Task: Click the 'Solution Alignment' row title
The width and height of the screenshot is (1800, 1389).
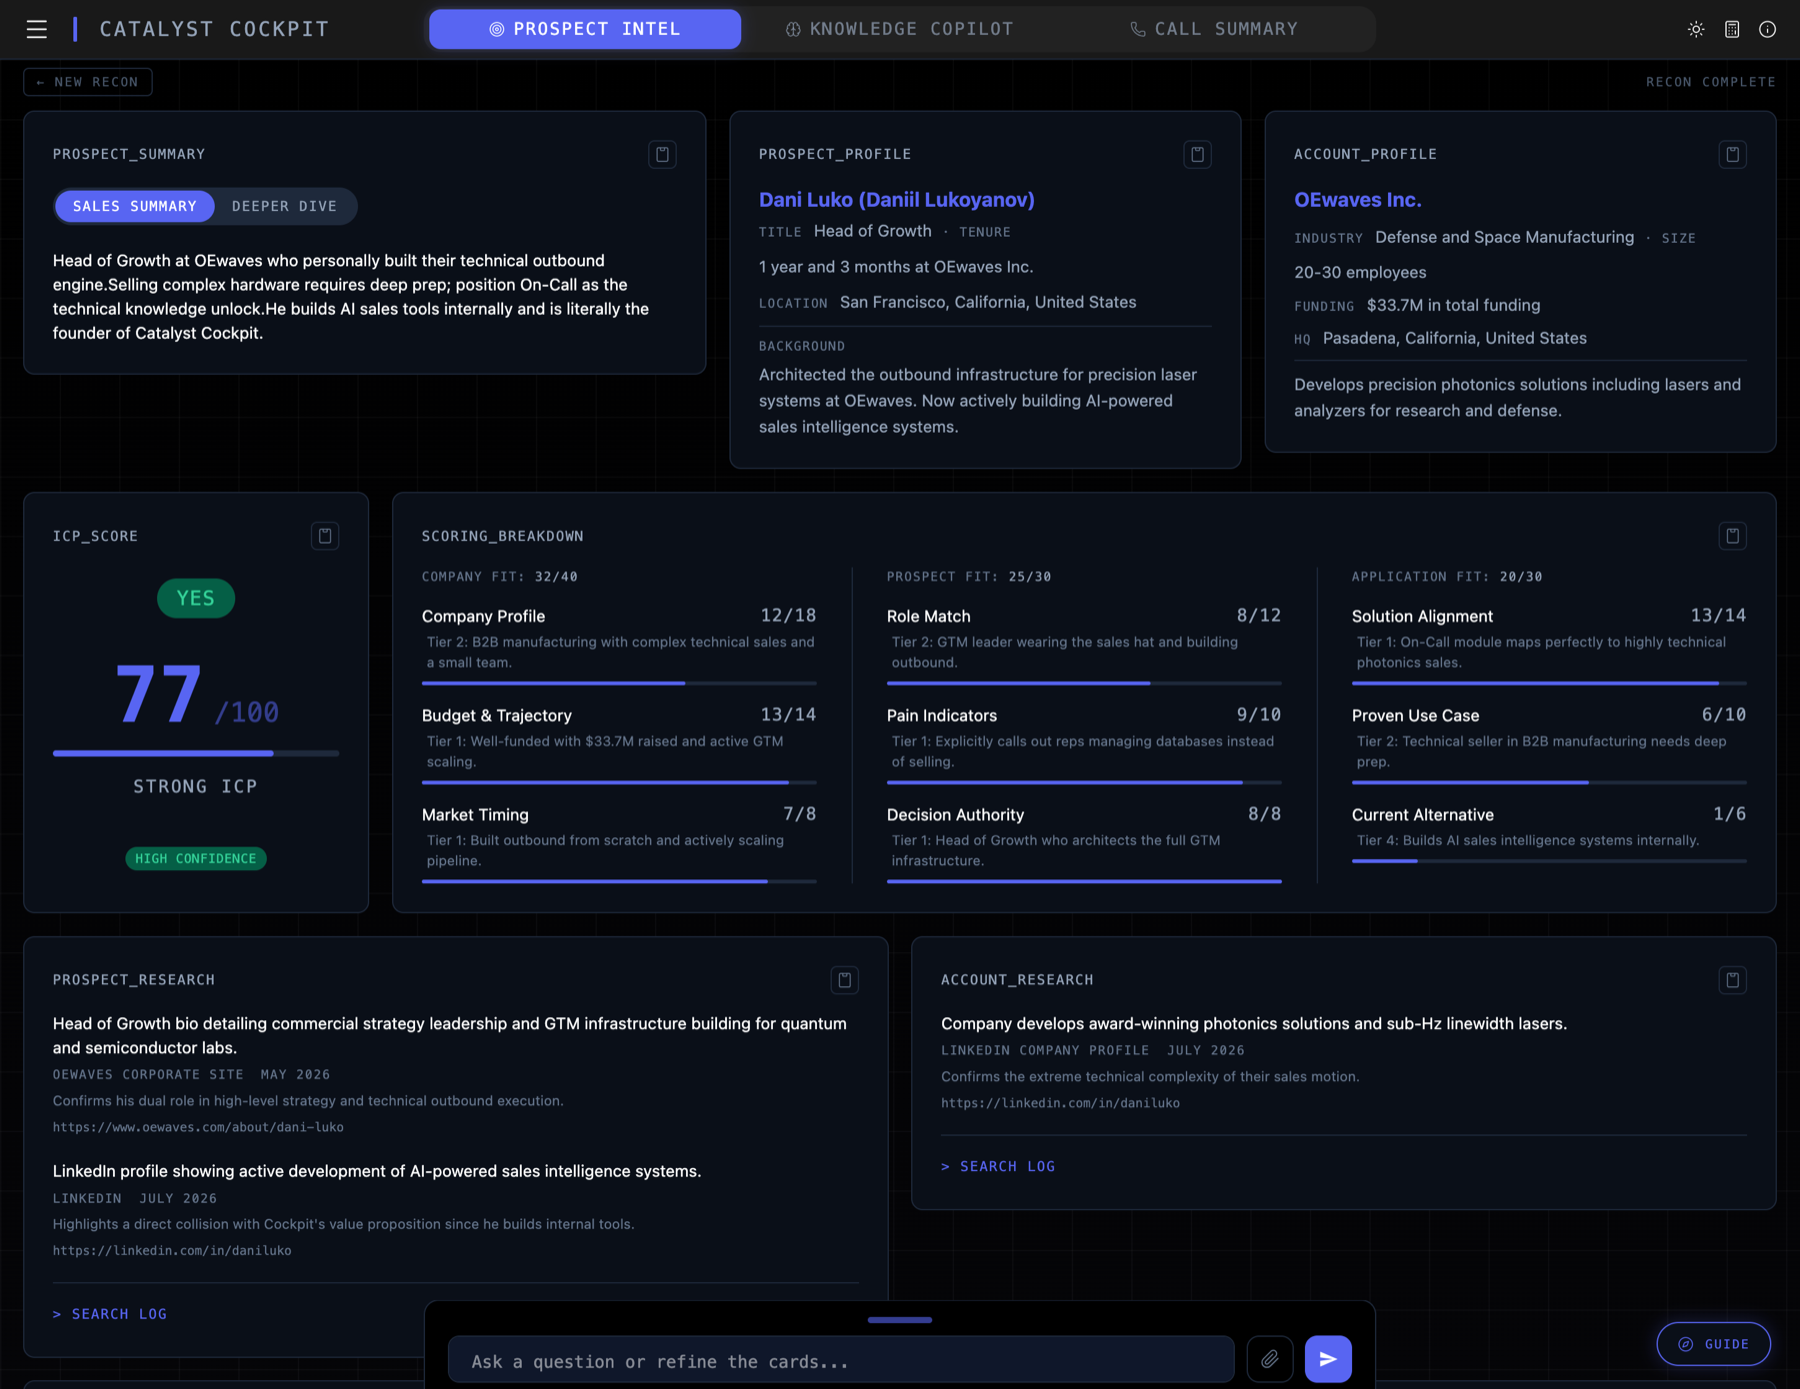Action: coord(1422,617)
